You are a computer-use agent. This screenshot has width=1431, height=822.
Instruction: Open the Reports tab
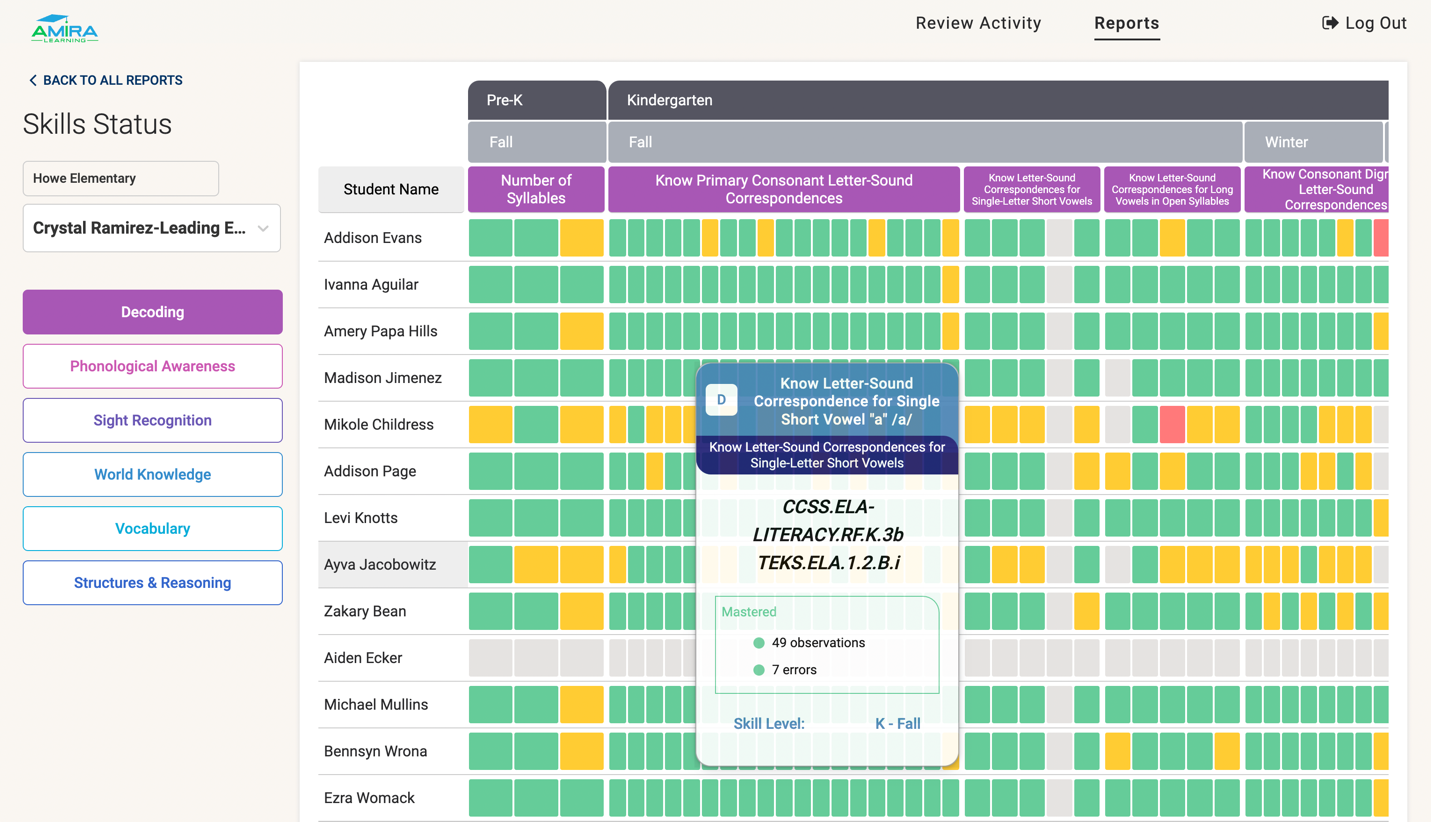[x=1127, y=23]
